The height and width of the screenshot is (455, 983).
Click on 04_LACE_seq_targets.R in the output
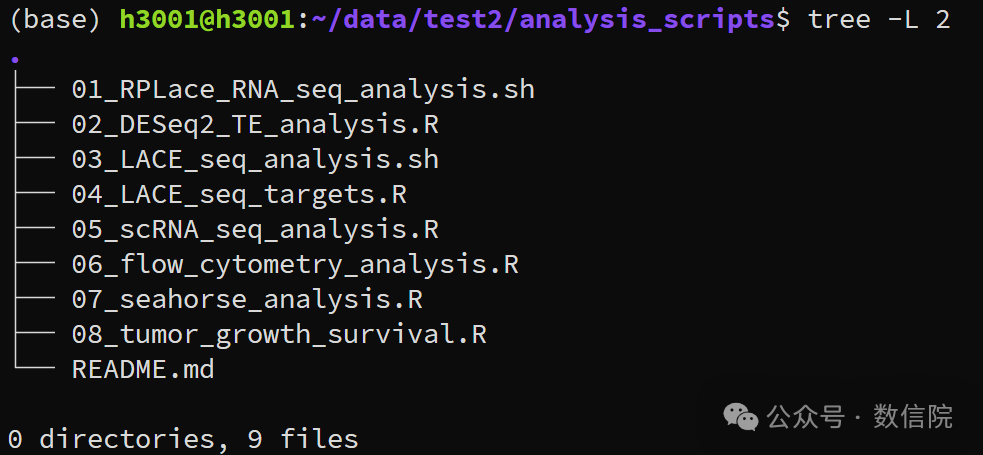tap(239, 194)
